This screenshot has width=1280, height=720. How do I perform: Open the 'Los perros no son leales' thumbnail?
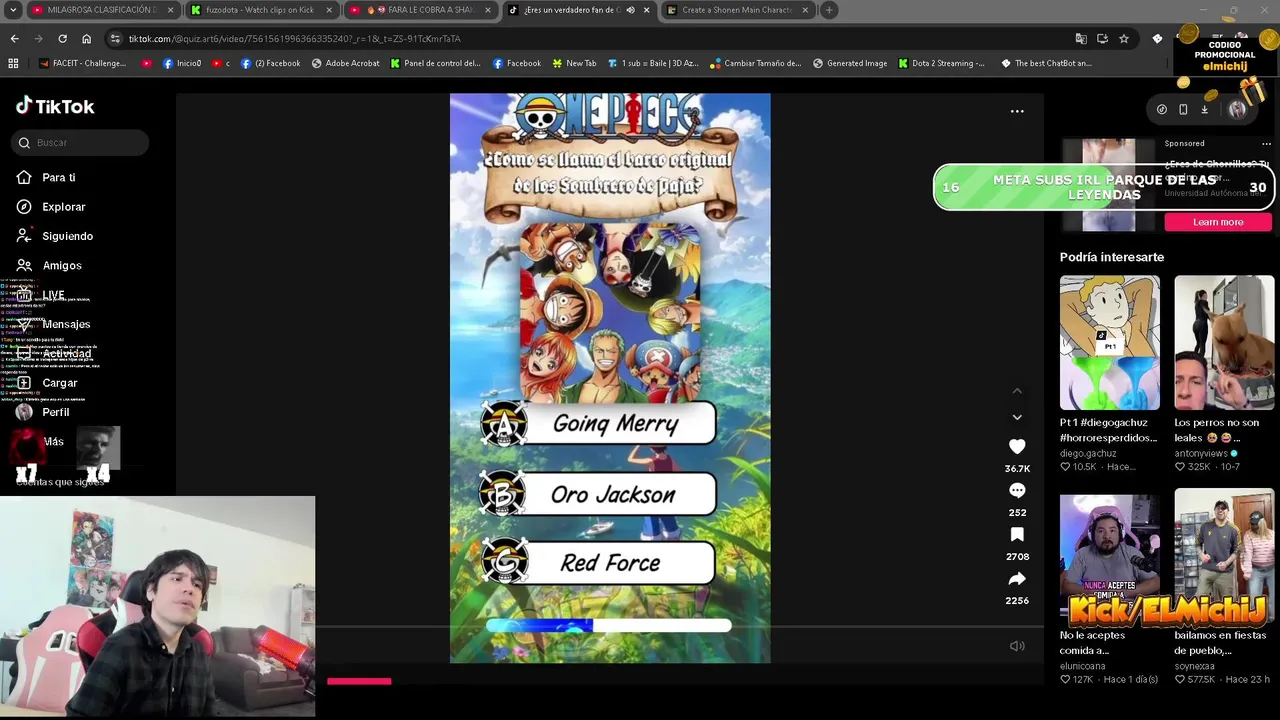[x=1224, y=343]
